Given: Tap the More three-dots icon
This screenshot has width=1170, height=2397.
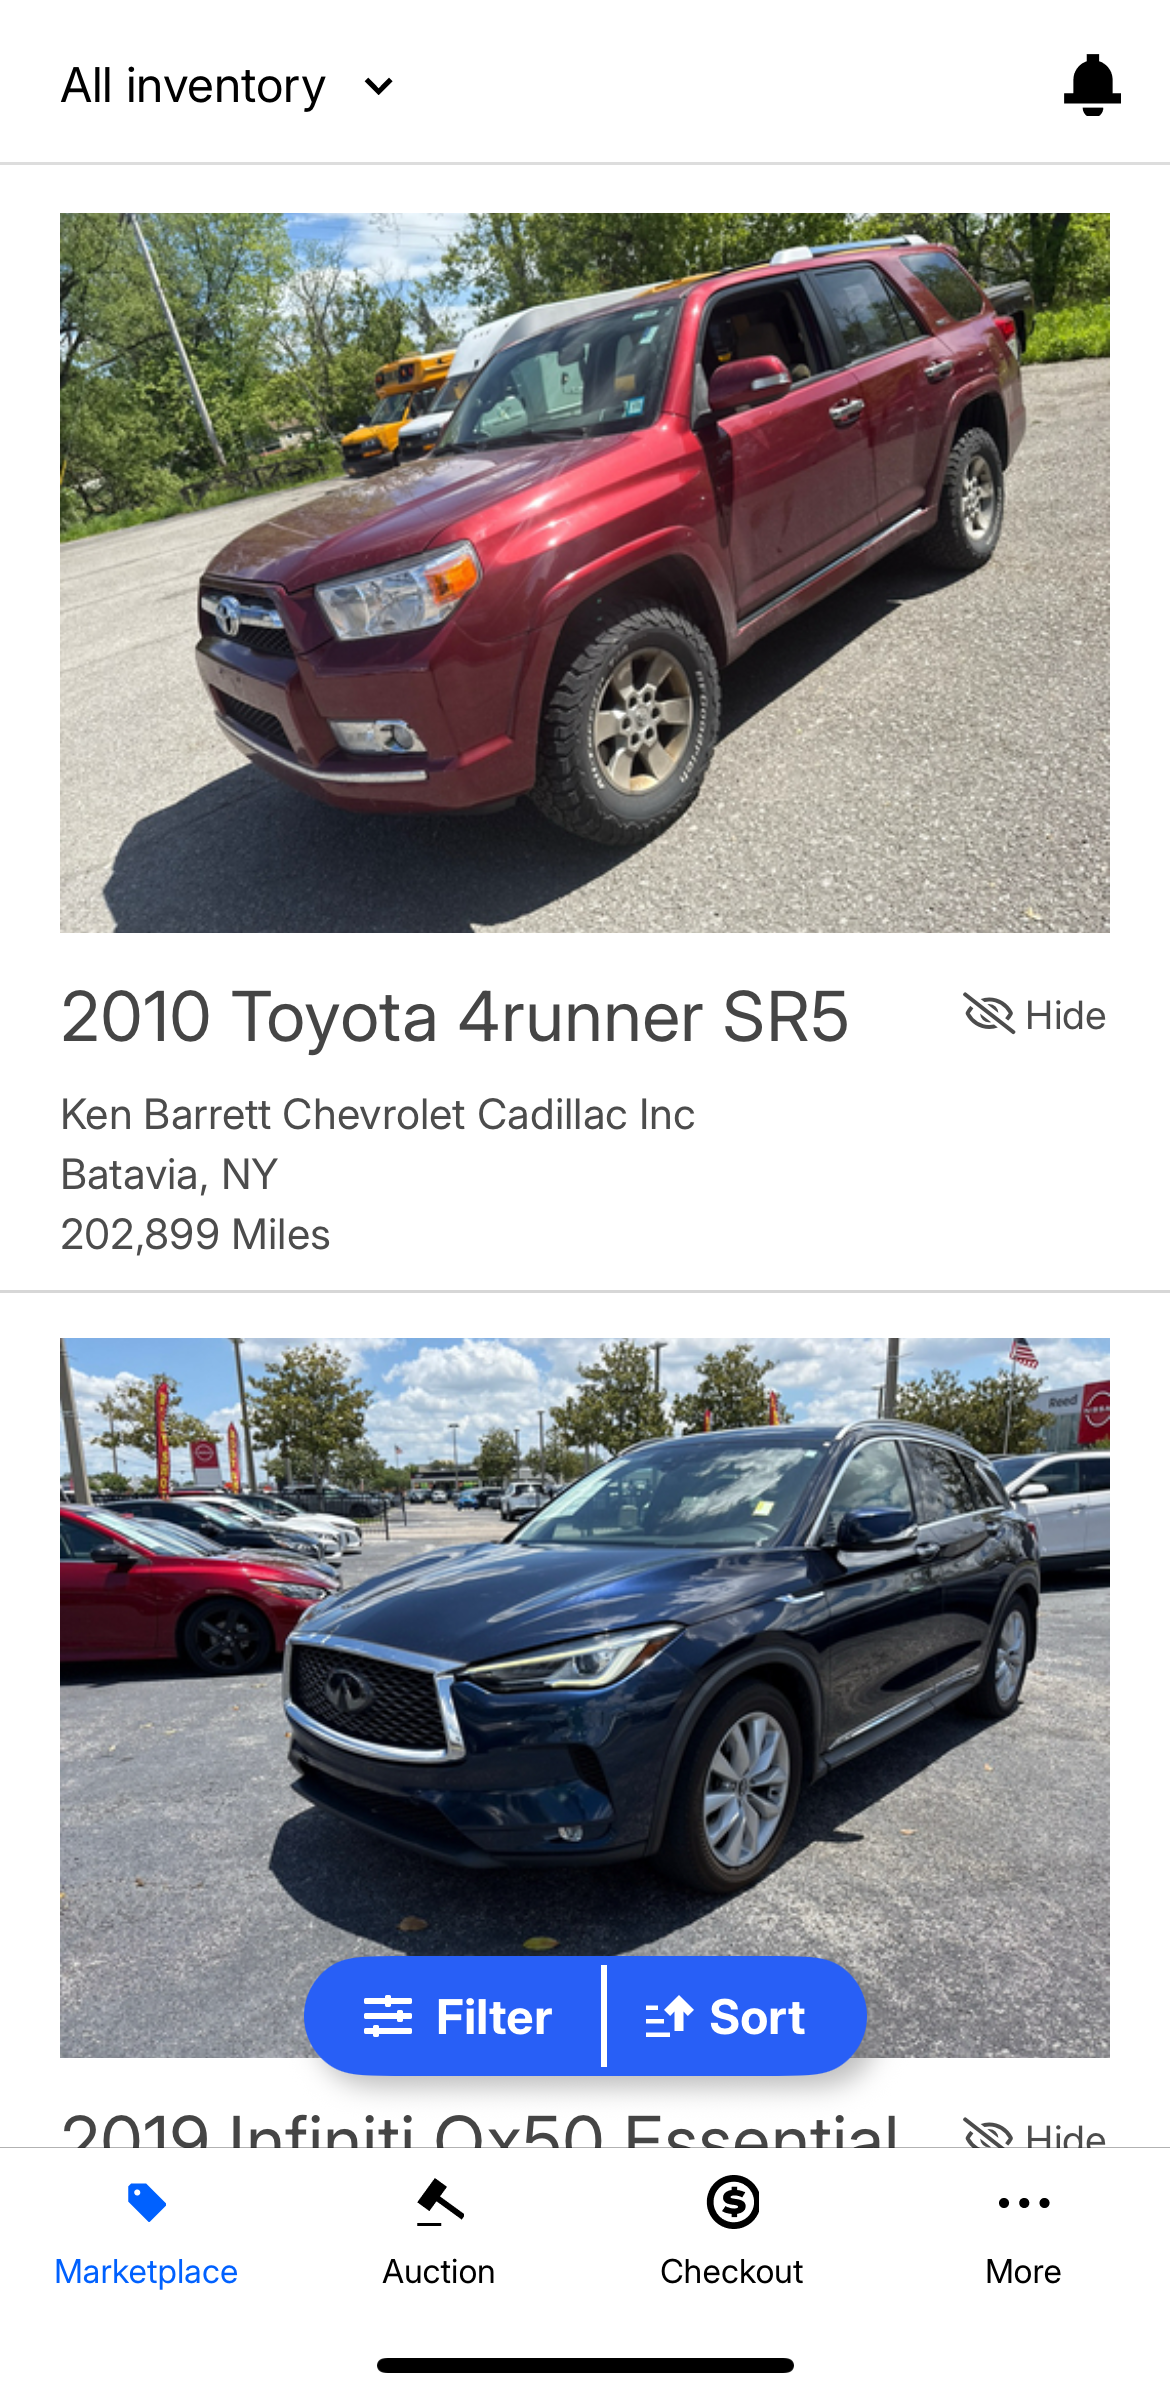Looking at the screenshot, I should (x=1024, y=2203).
